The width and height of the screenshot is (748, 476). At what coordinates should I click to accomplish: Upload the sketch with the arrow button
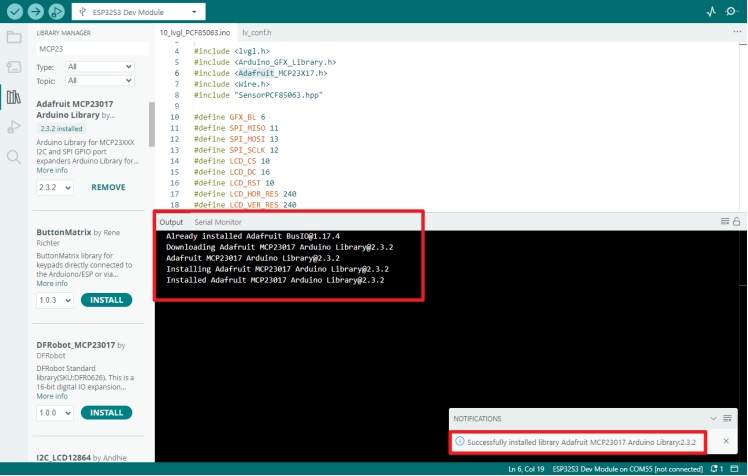pyautogui.click(x=35, y=12)
